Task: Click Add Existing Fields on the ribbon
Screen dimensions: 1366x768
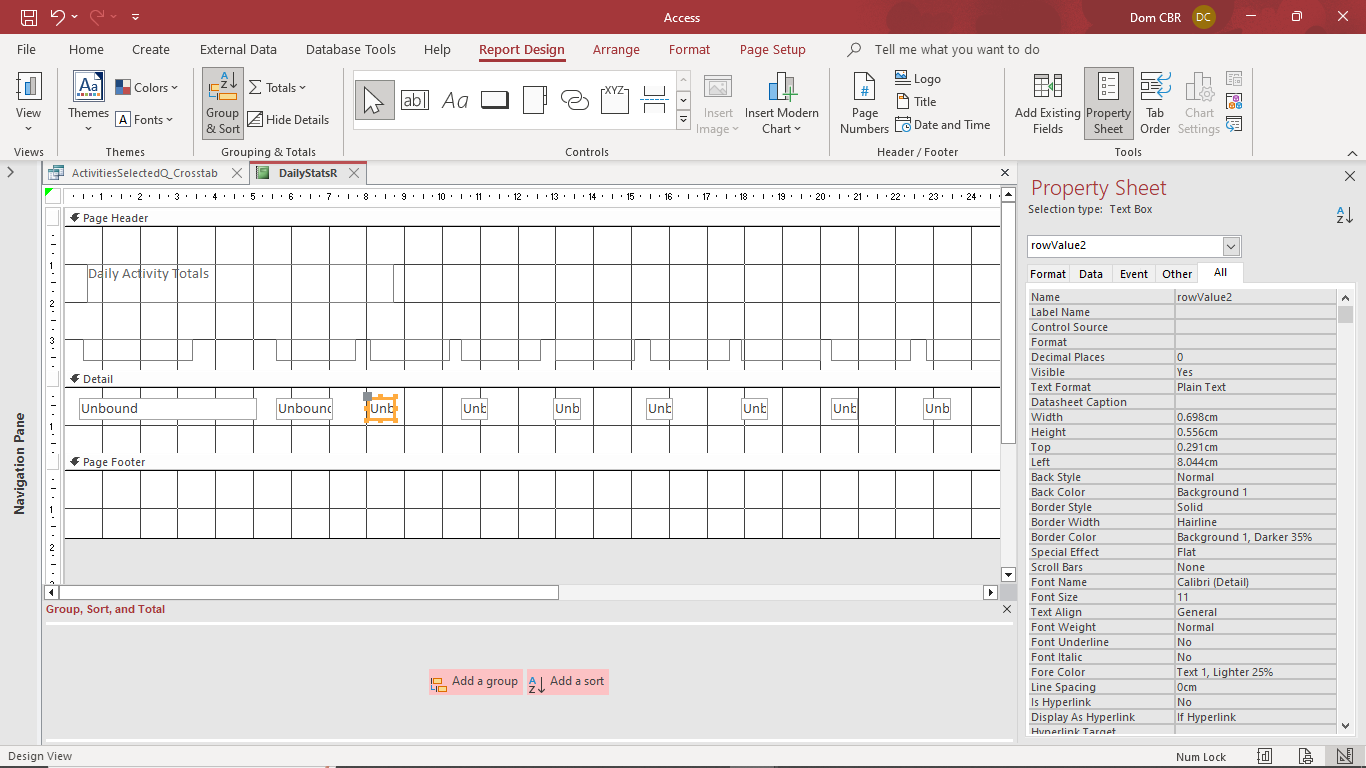Action: [1047, 103]
